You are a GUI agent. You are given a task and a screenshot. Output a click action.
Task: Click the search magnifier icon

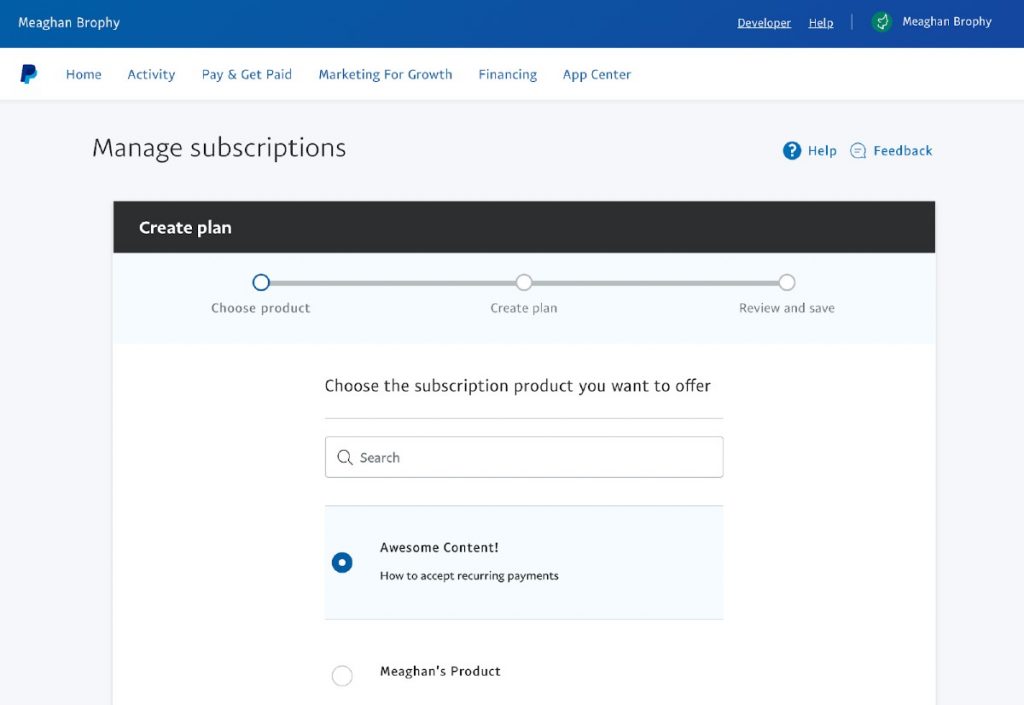pos(344,456)
